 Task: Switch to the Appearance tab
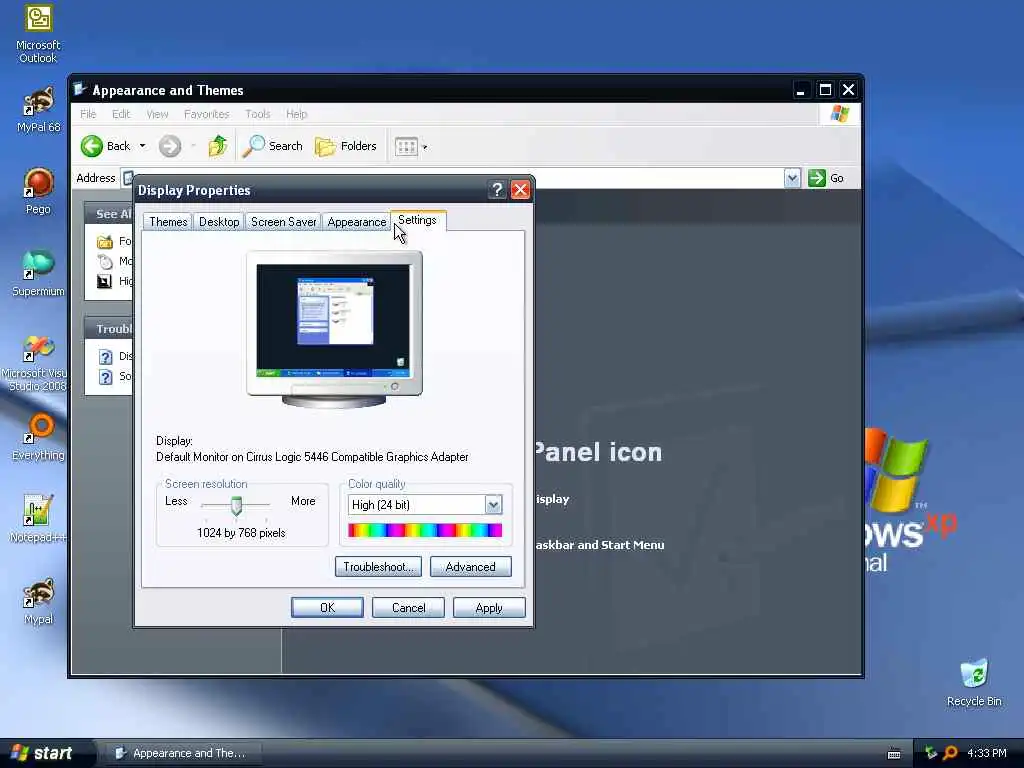point(357,222)
